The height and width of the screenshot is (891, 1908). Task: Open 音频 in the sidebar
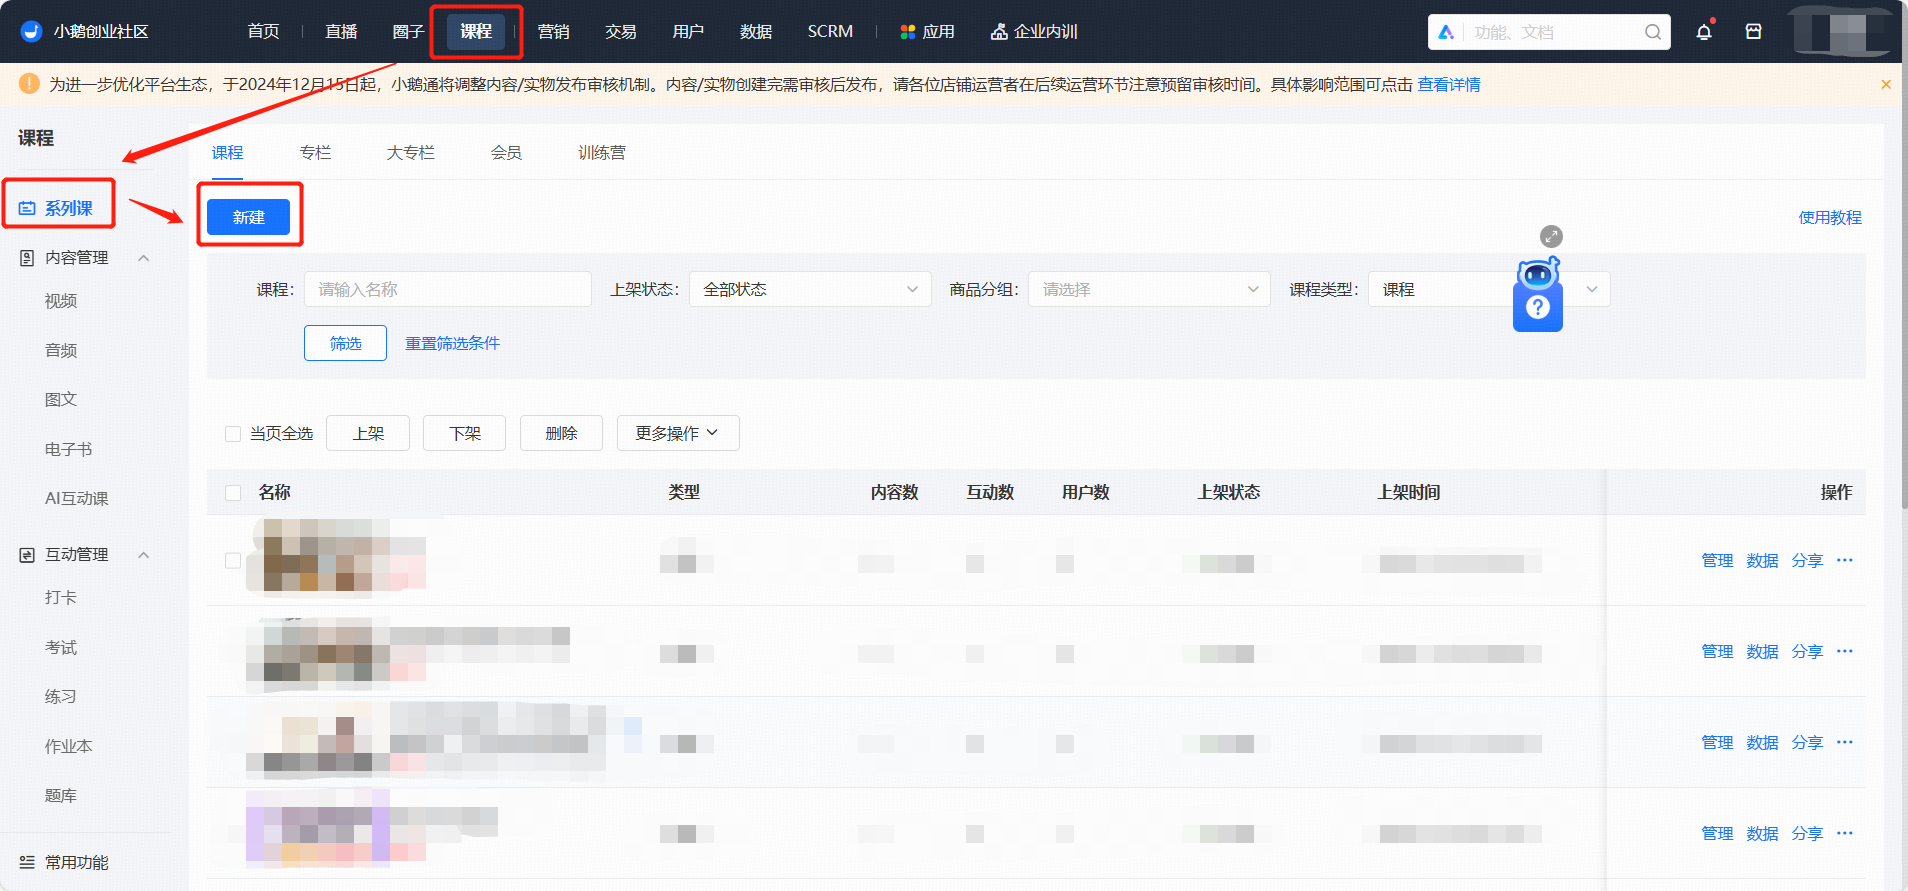click(x=61, y=350)
